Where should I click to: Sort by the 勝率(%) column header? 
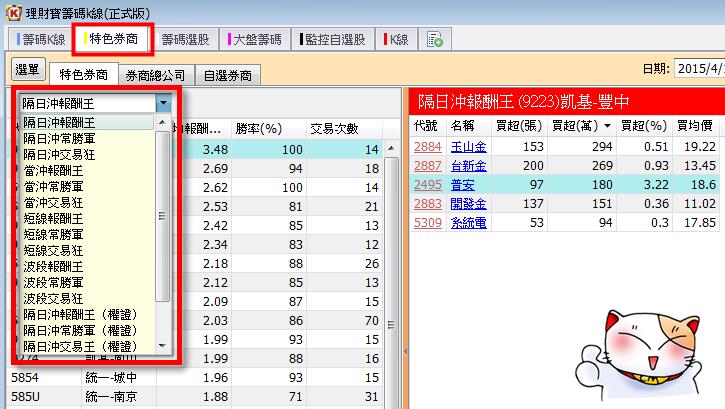click(x=258, y=128)
